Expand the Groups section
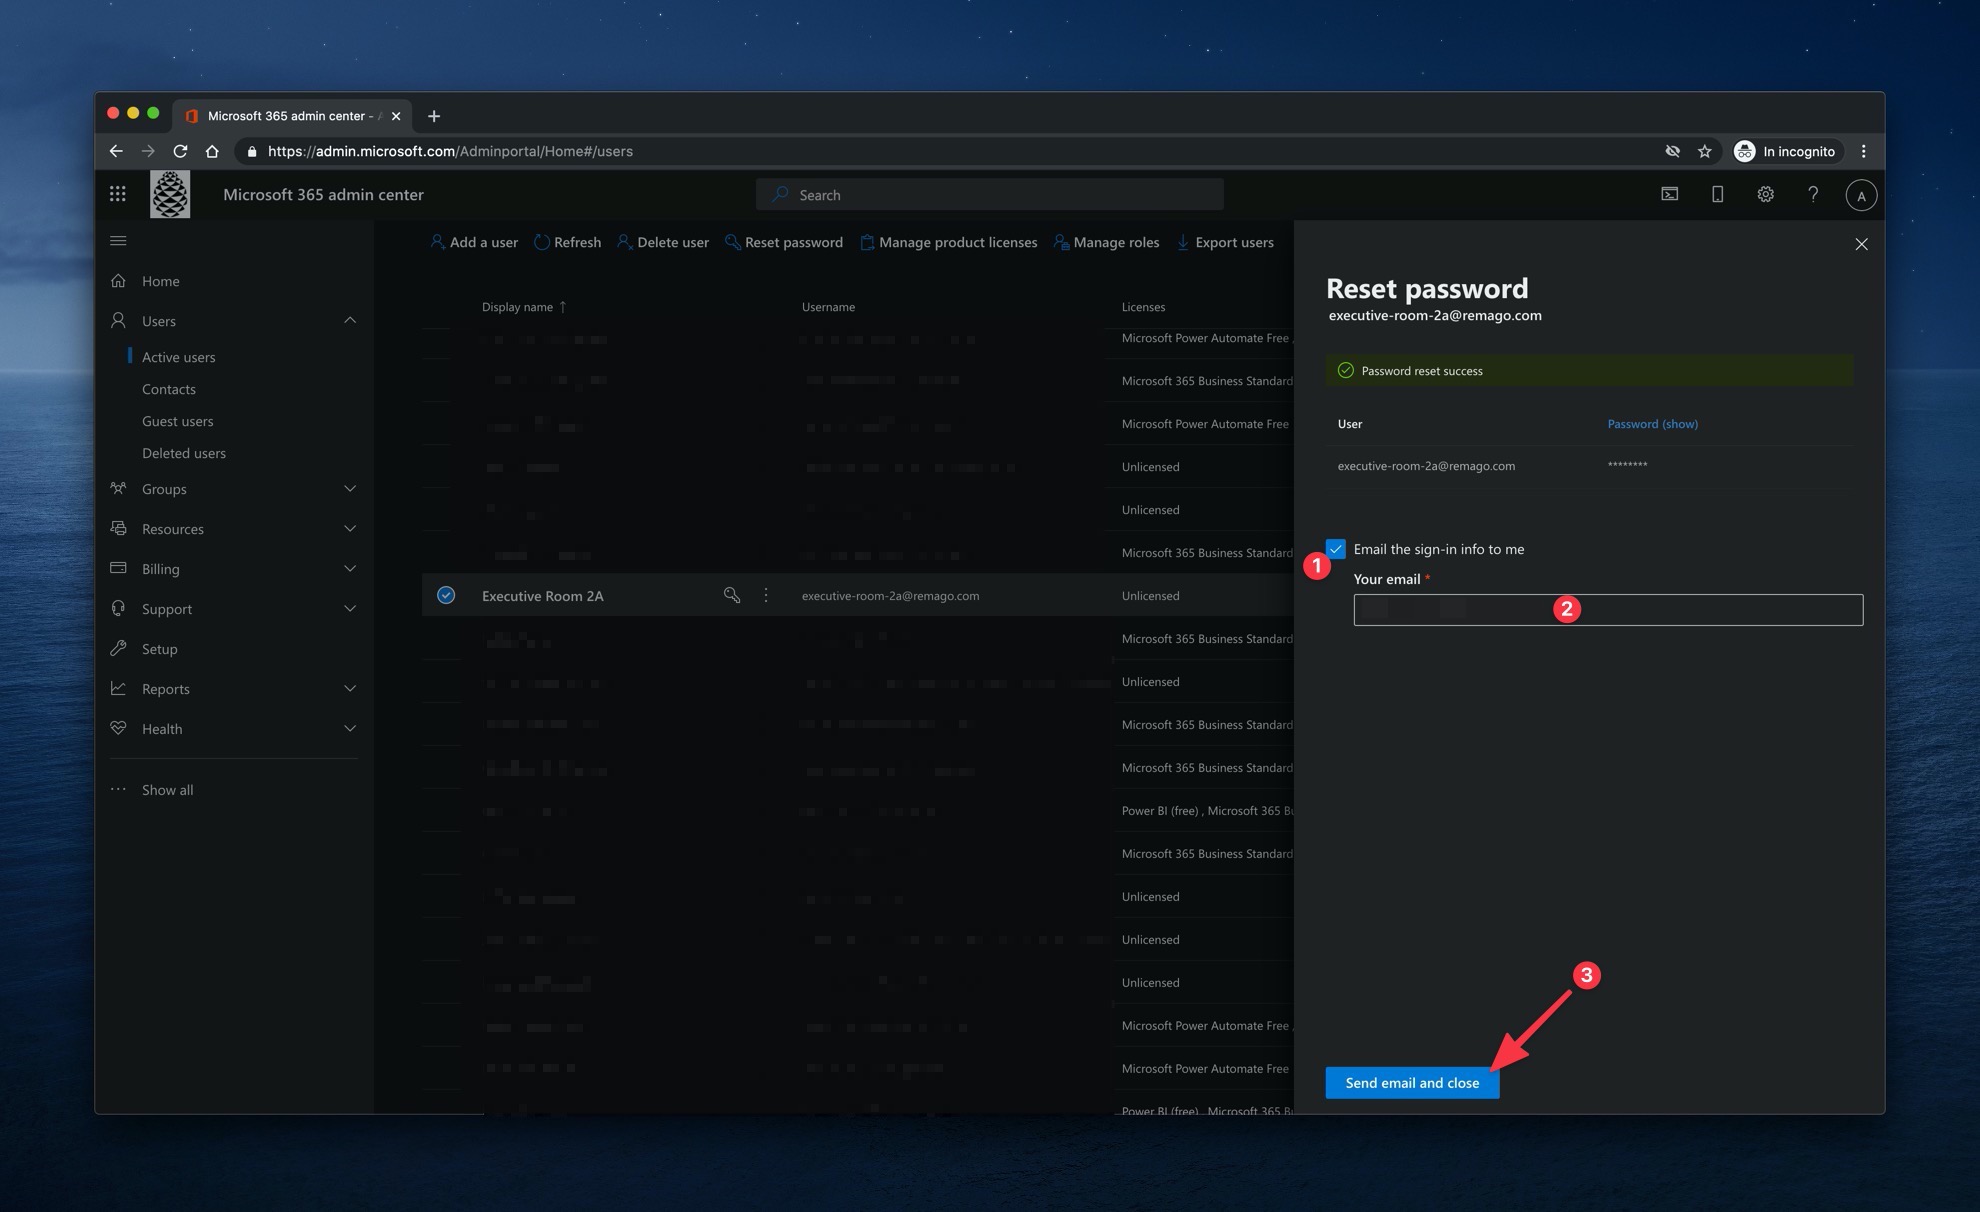1980x1212 pixels. coord(350,489)
